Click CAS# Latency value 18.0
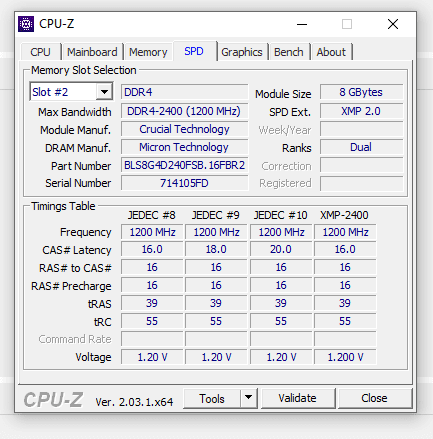This screenshot has height=439, width=433. click(x=216, y=249)
